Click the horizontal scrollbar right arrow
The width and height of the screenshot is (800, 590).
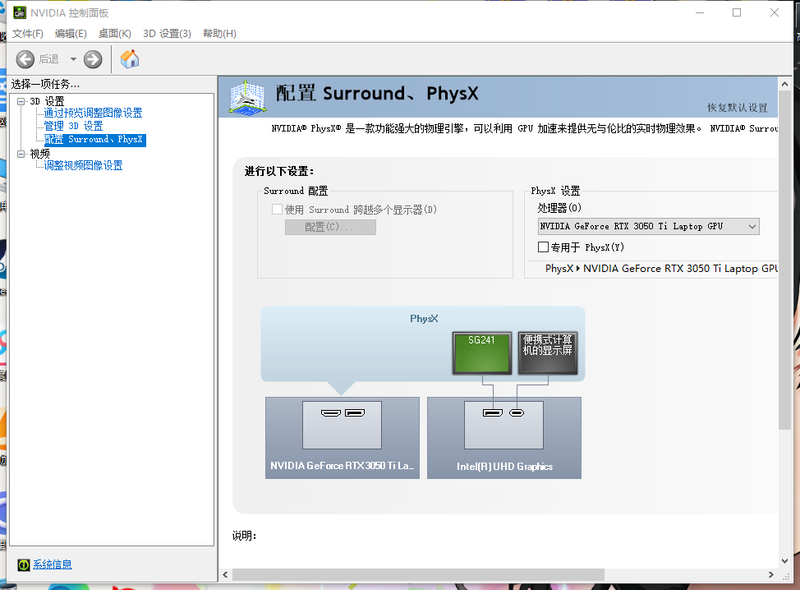(771, 575)
